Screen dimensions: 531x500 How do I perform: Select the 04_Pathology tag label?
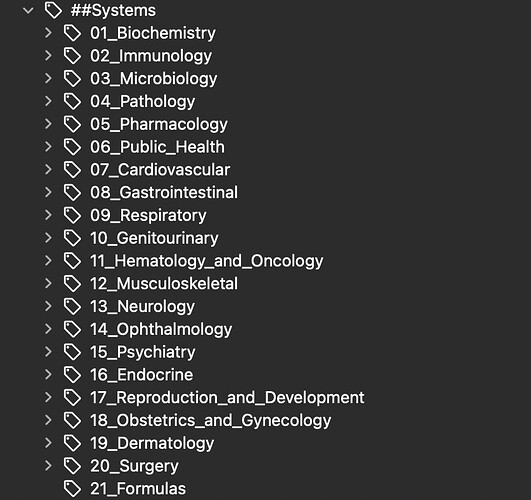click(143, 101)
